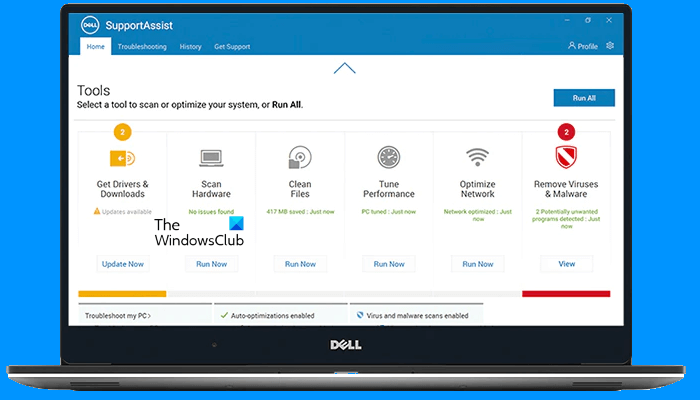Click the Scan Hardware laptop icon
700x400 pixels.
point(211,158)
